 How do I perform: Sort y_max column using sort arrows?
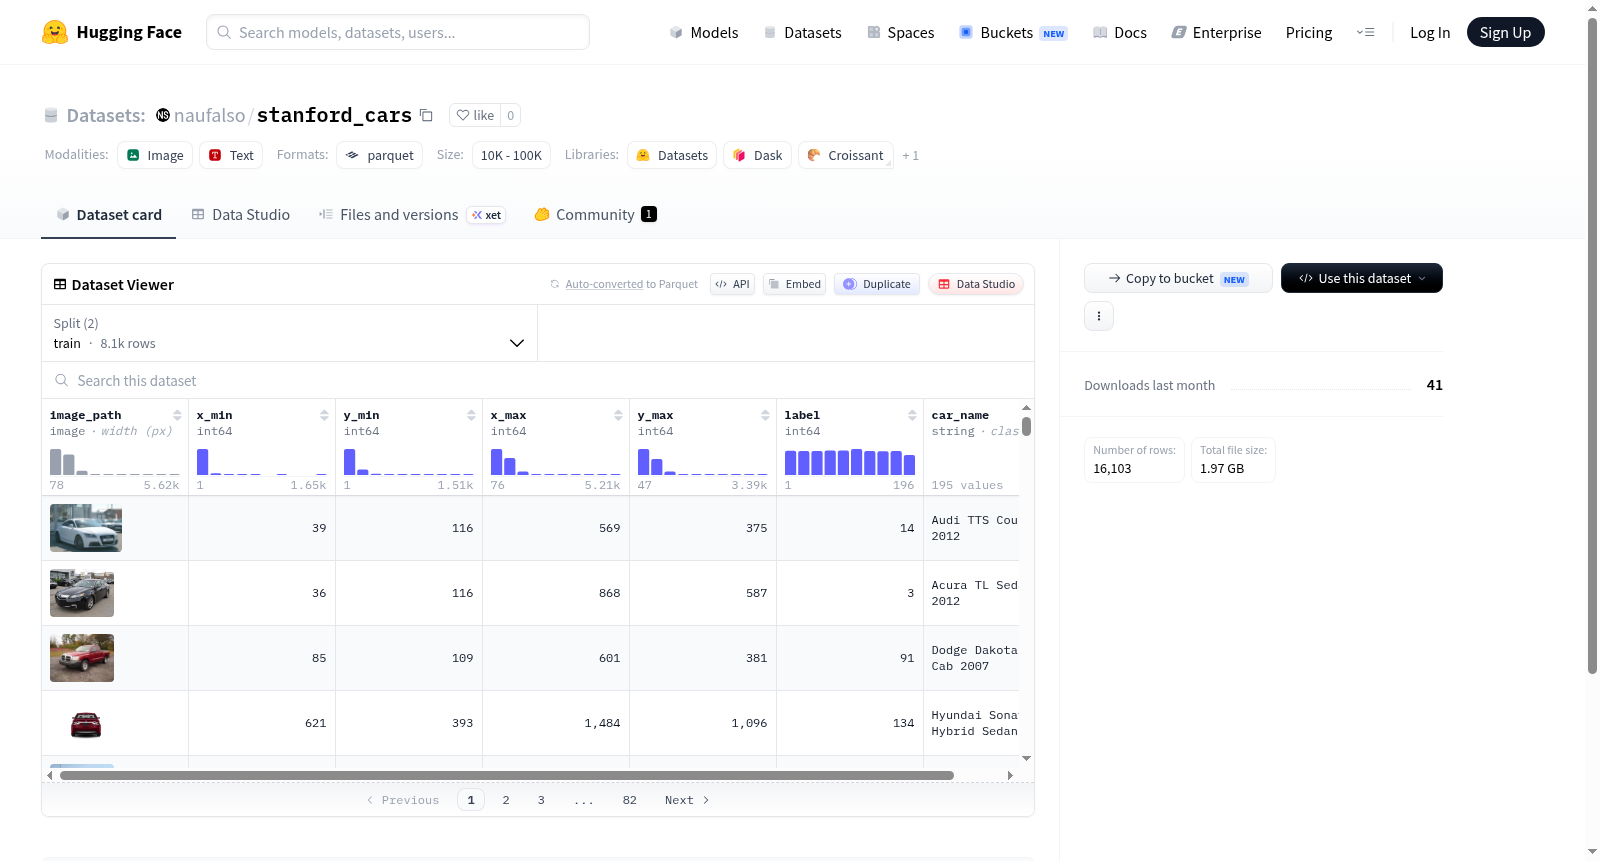[765, 415]
